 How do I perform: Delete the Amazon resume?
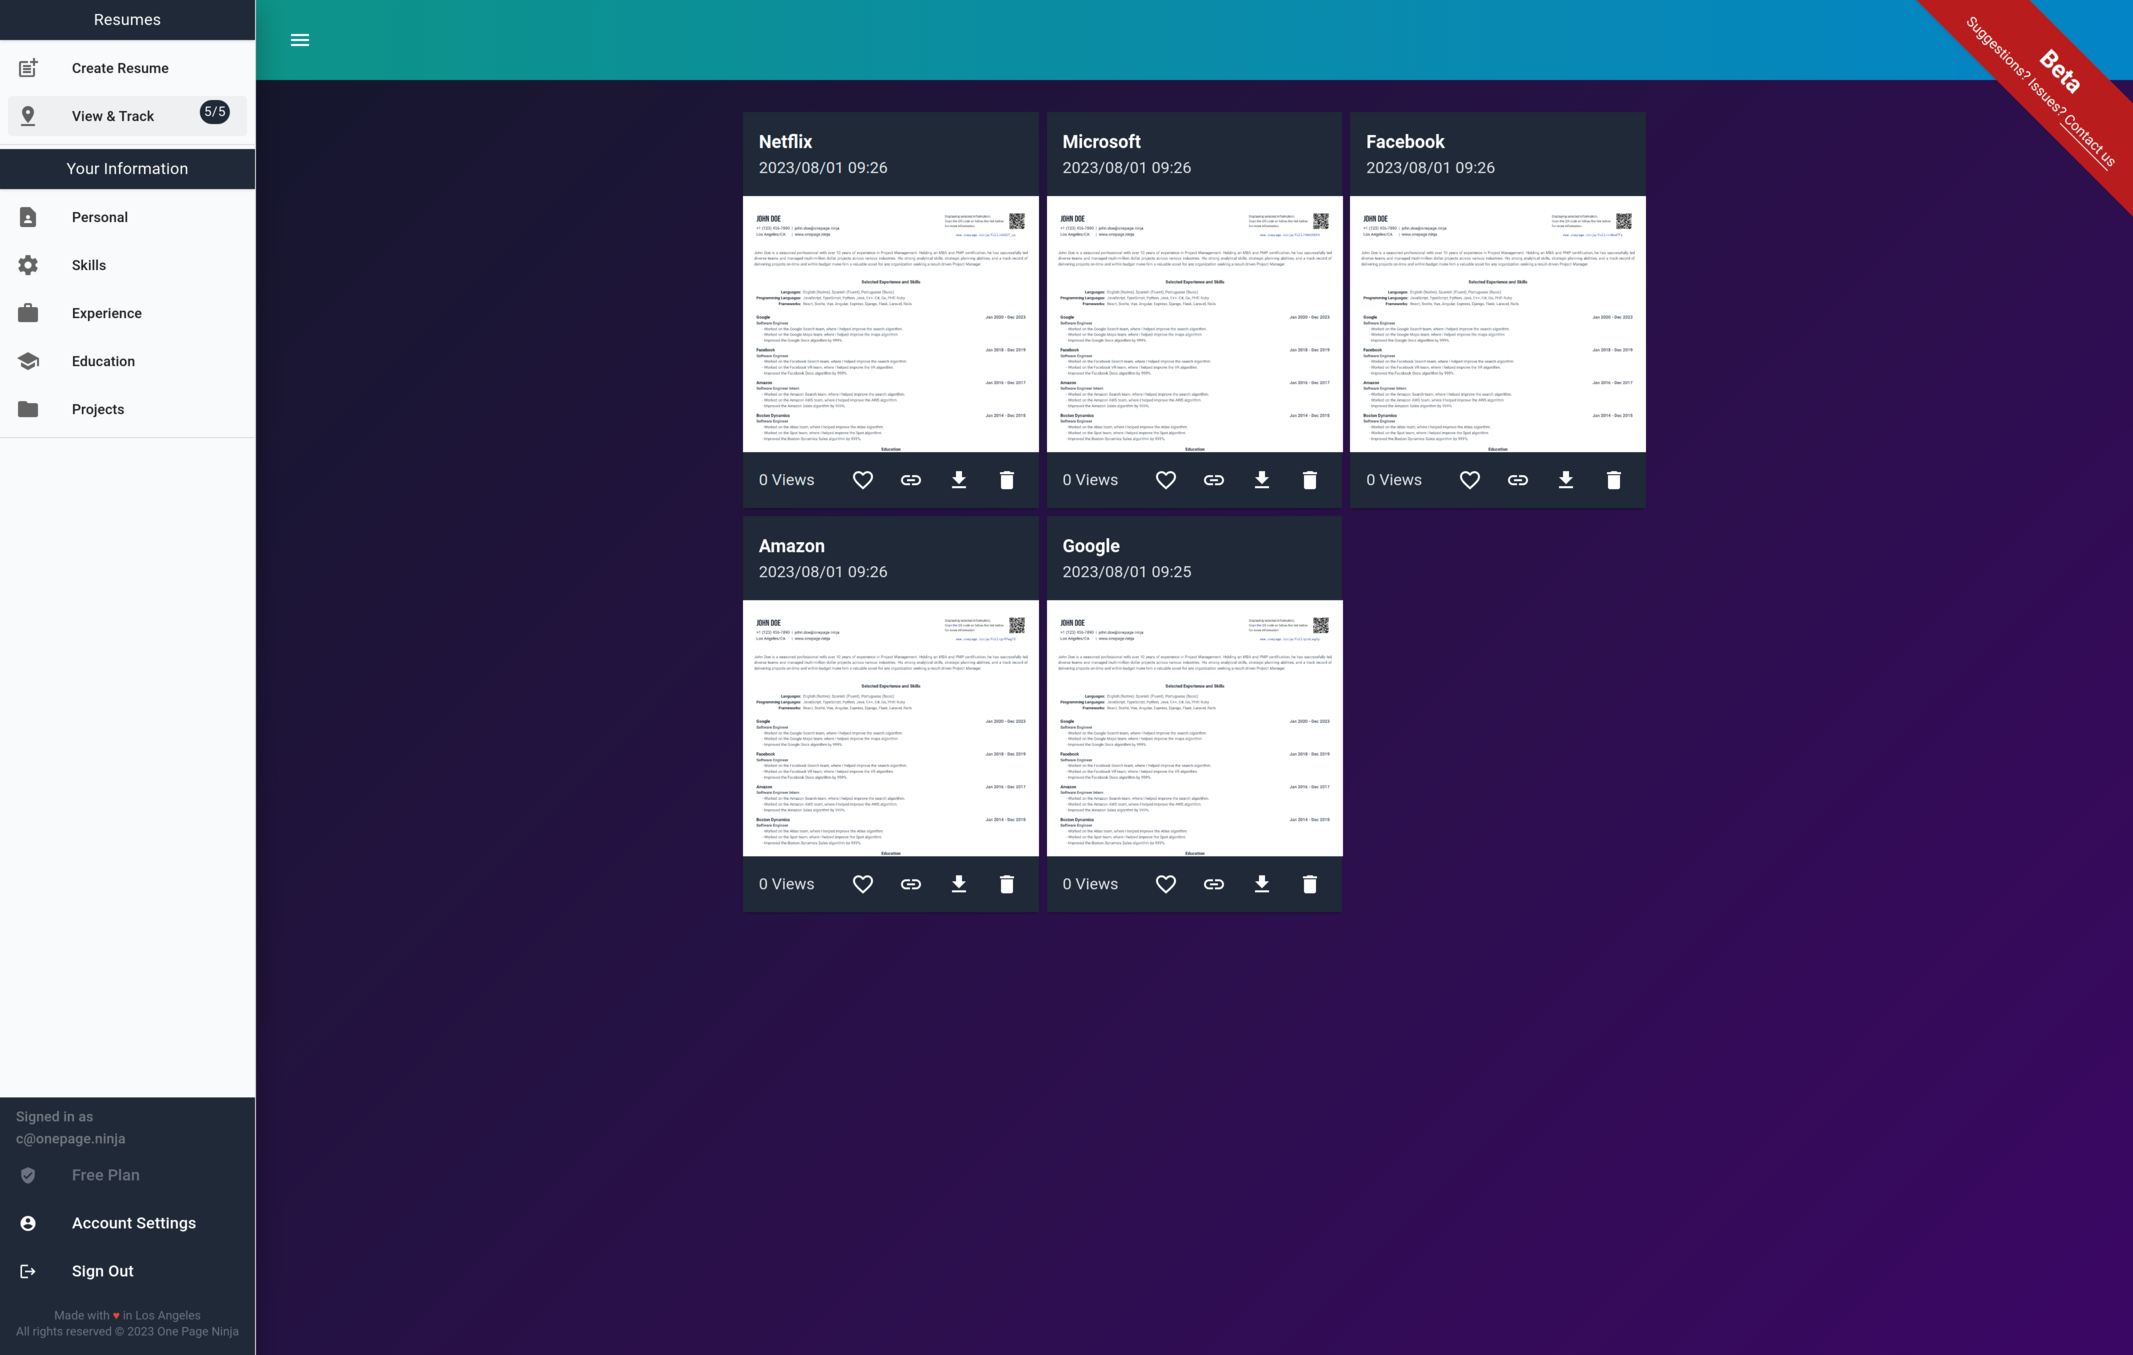click(x=1006, y=884)
